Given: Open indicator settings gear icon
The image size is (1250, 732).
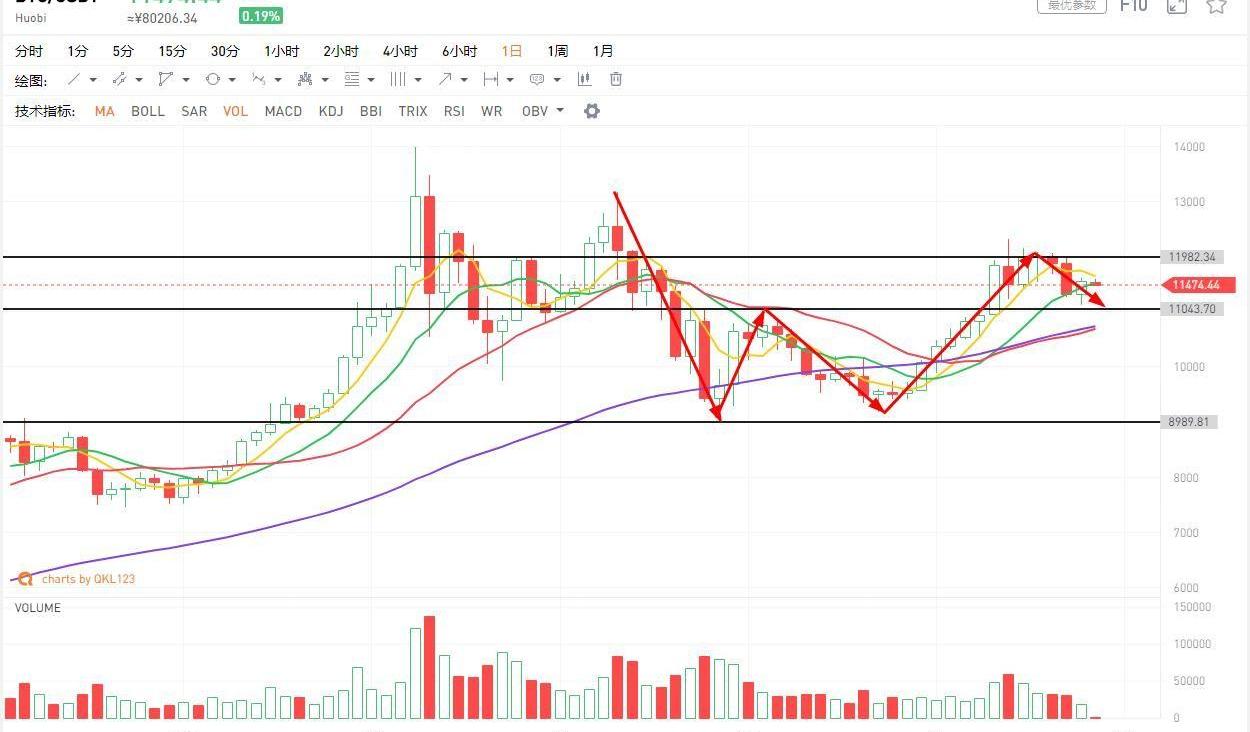Looking at the screenshot, I should click(x=591, y=111).
